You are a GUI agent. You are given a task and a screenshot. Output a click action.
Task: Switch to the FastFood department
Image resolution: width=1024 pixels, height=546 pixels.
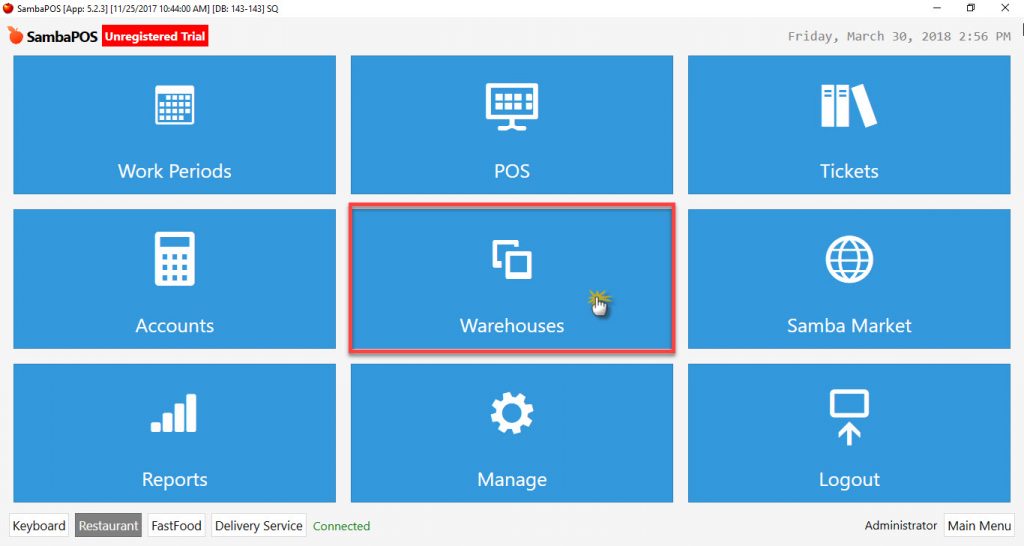[x=176, y=526]
